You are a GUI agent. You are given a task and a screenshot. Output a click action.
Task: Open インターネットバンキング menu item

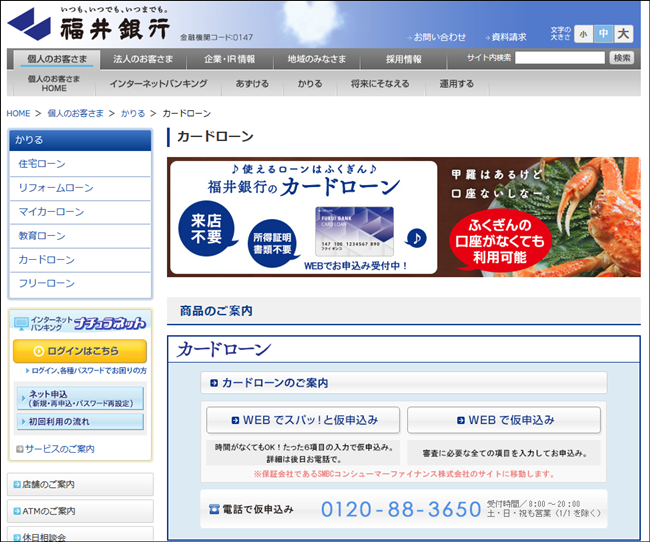point(158,83)
